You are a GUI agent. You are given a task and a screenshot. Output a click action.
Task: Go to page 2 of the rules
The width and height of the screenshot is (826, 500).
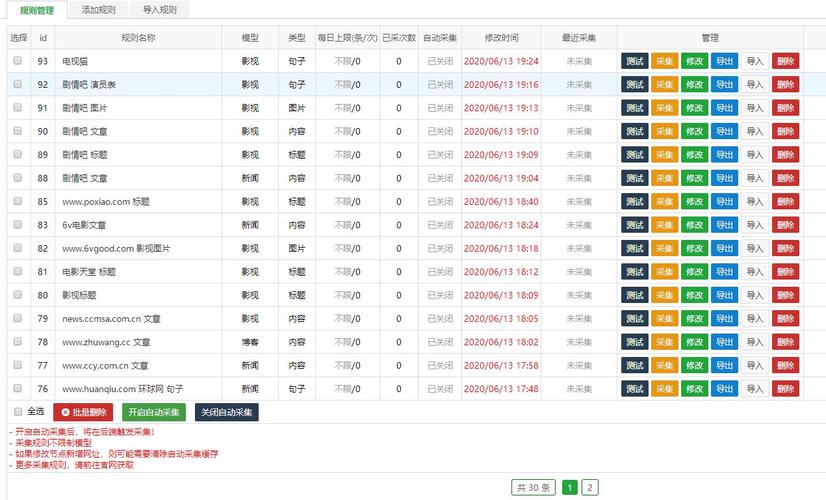[x=589, y=487]
